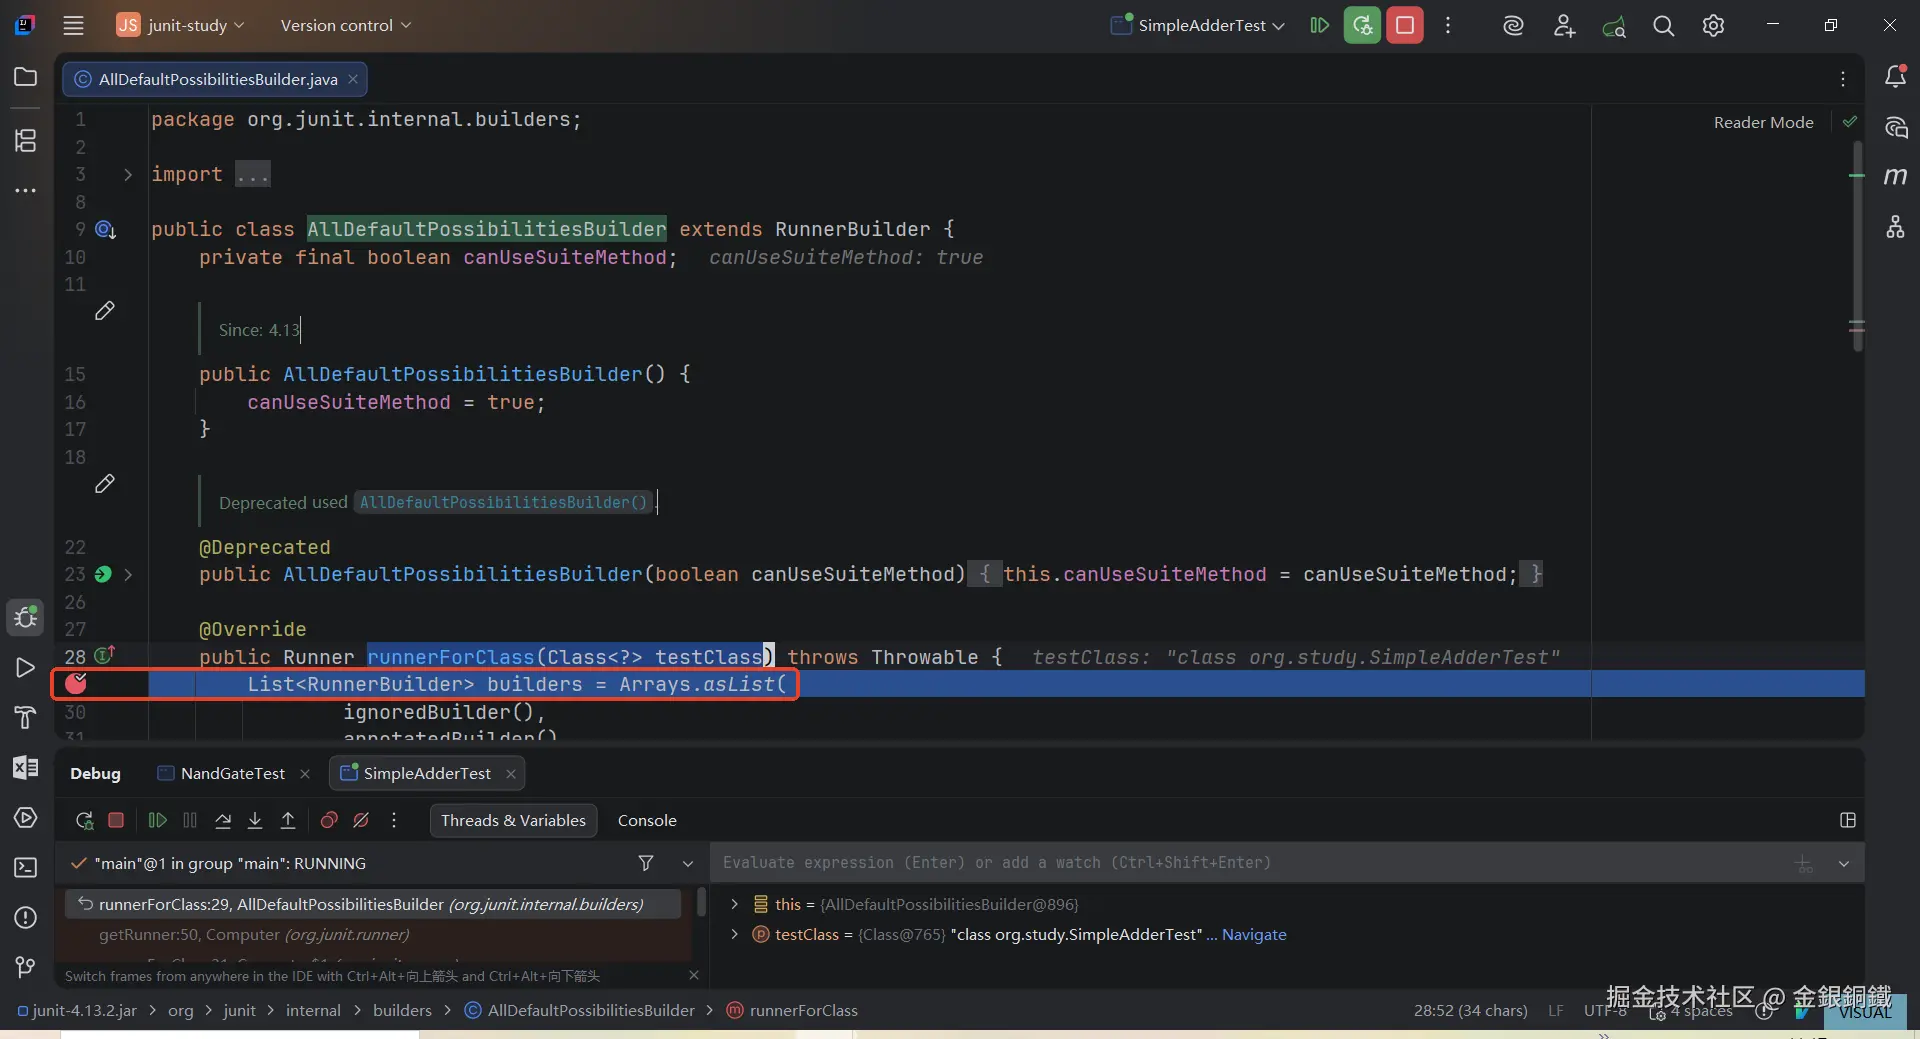Open View Breakpoints from debug toolbar

pos(328,821)
